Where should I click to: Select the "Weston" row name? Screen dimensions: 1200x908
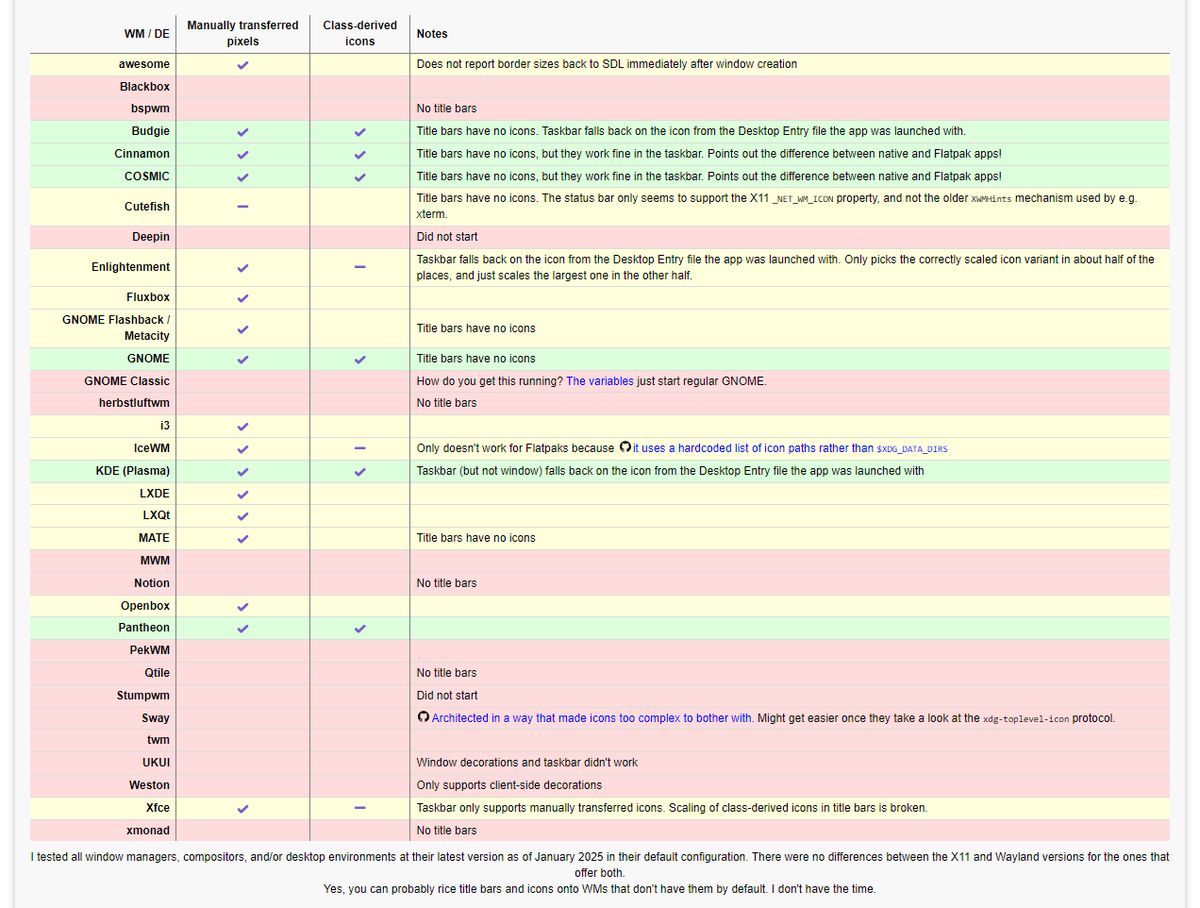[150, 785]
